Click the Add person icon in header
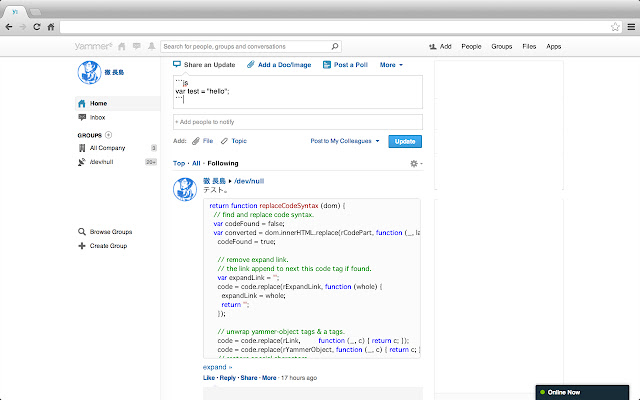 click(x=433, y=47)
